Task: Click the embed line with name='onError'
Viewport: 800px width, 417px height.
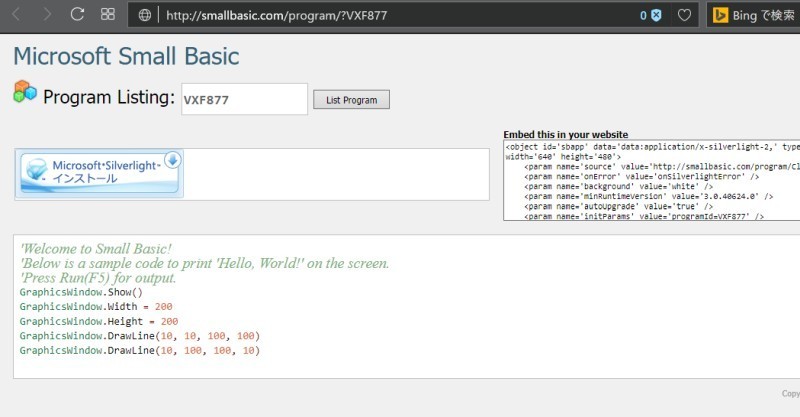Action: pyautogui.click(x=642, y=176)
